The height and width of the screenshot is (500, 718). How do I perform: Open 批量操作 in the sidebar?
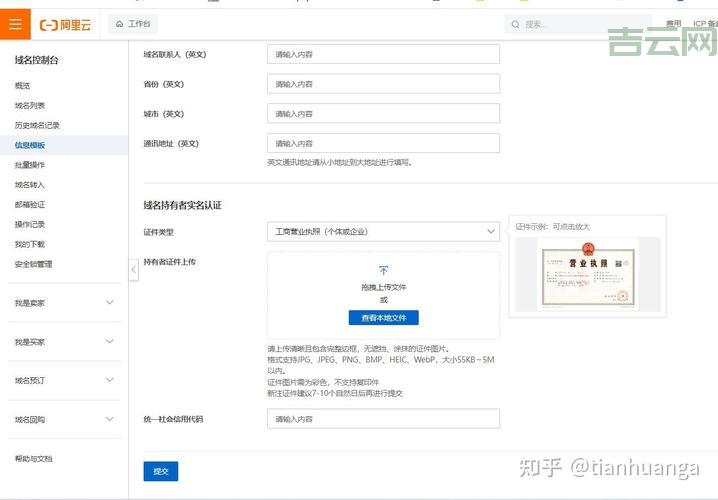(x=30, y=165)
